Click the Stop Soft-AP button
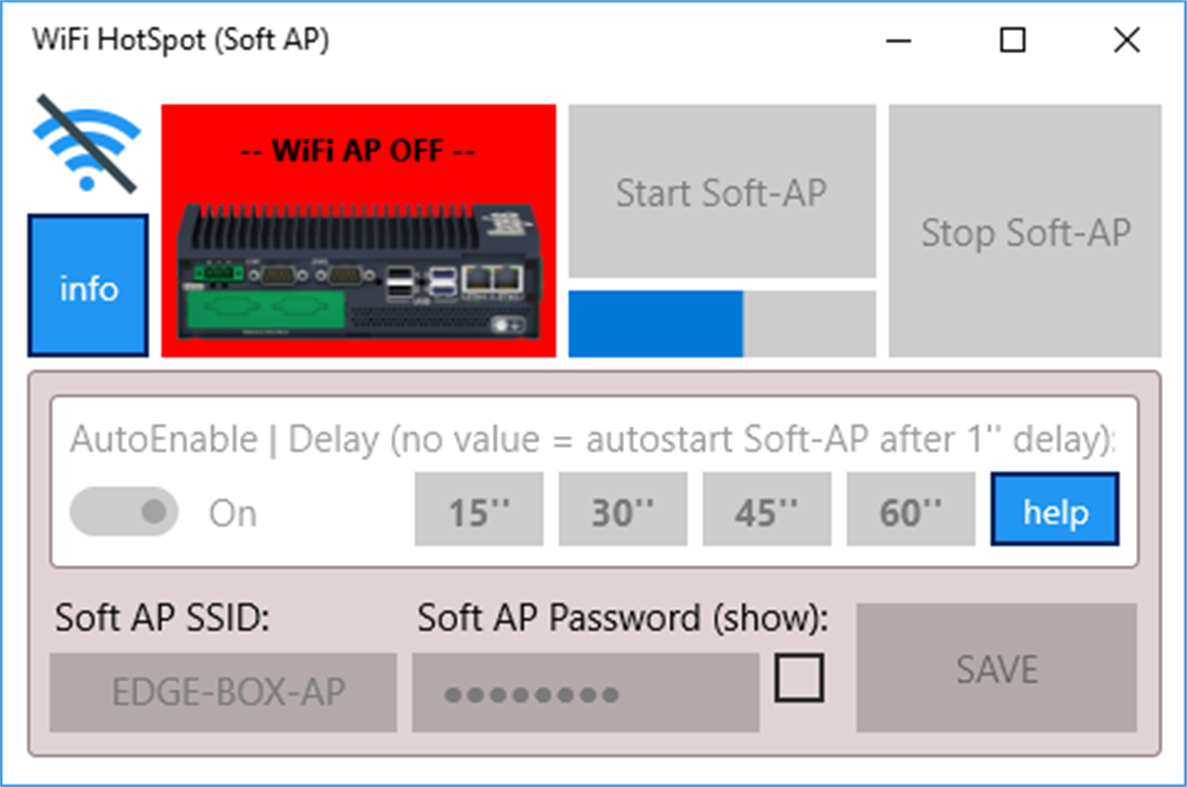This screenshot has height=787, width=1187. (x=1024, y=232)
